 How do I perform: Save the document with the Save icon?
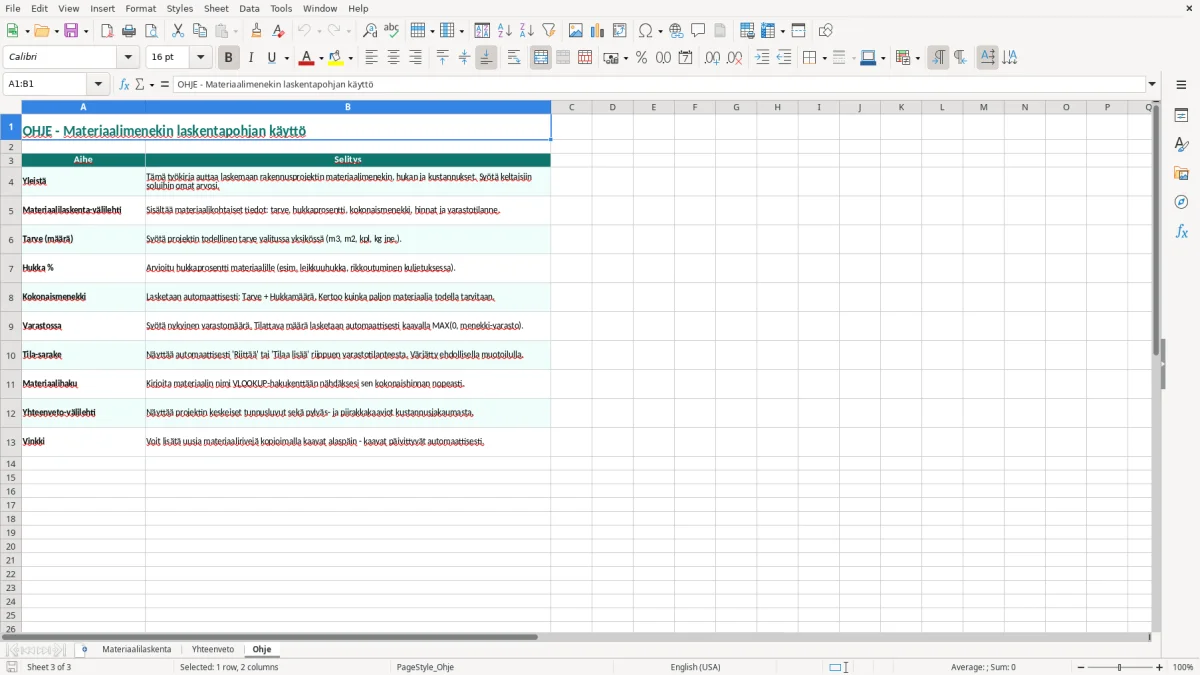click(x=71, y=31)
